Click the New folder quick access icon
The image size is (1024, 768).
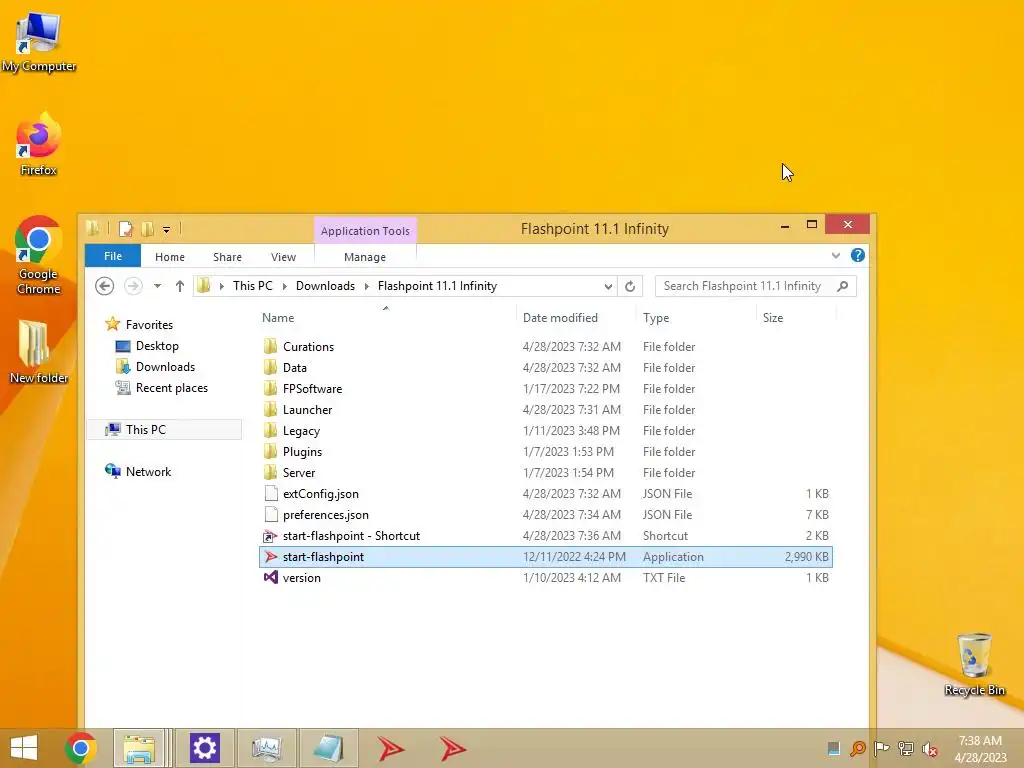(148, 229)
